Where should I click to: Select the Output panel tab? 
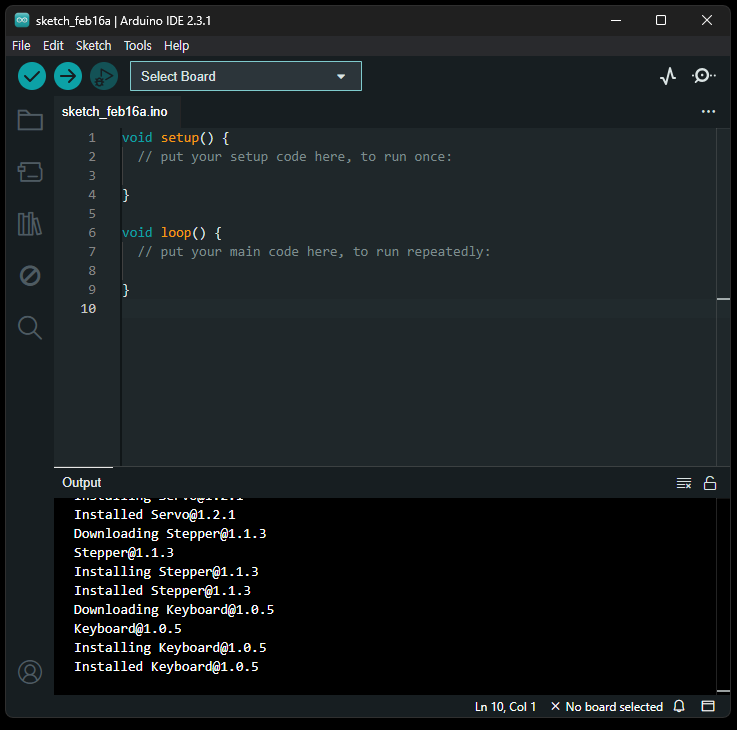[82, 483]
